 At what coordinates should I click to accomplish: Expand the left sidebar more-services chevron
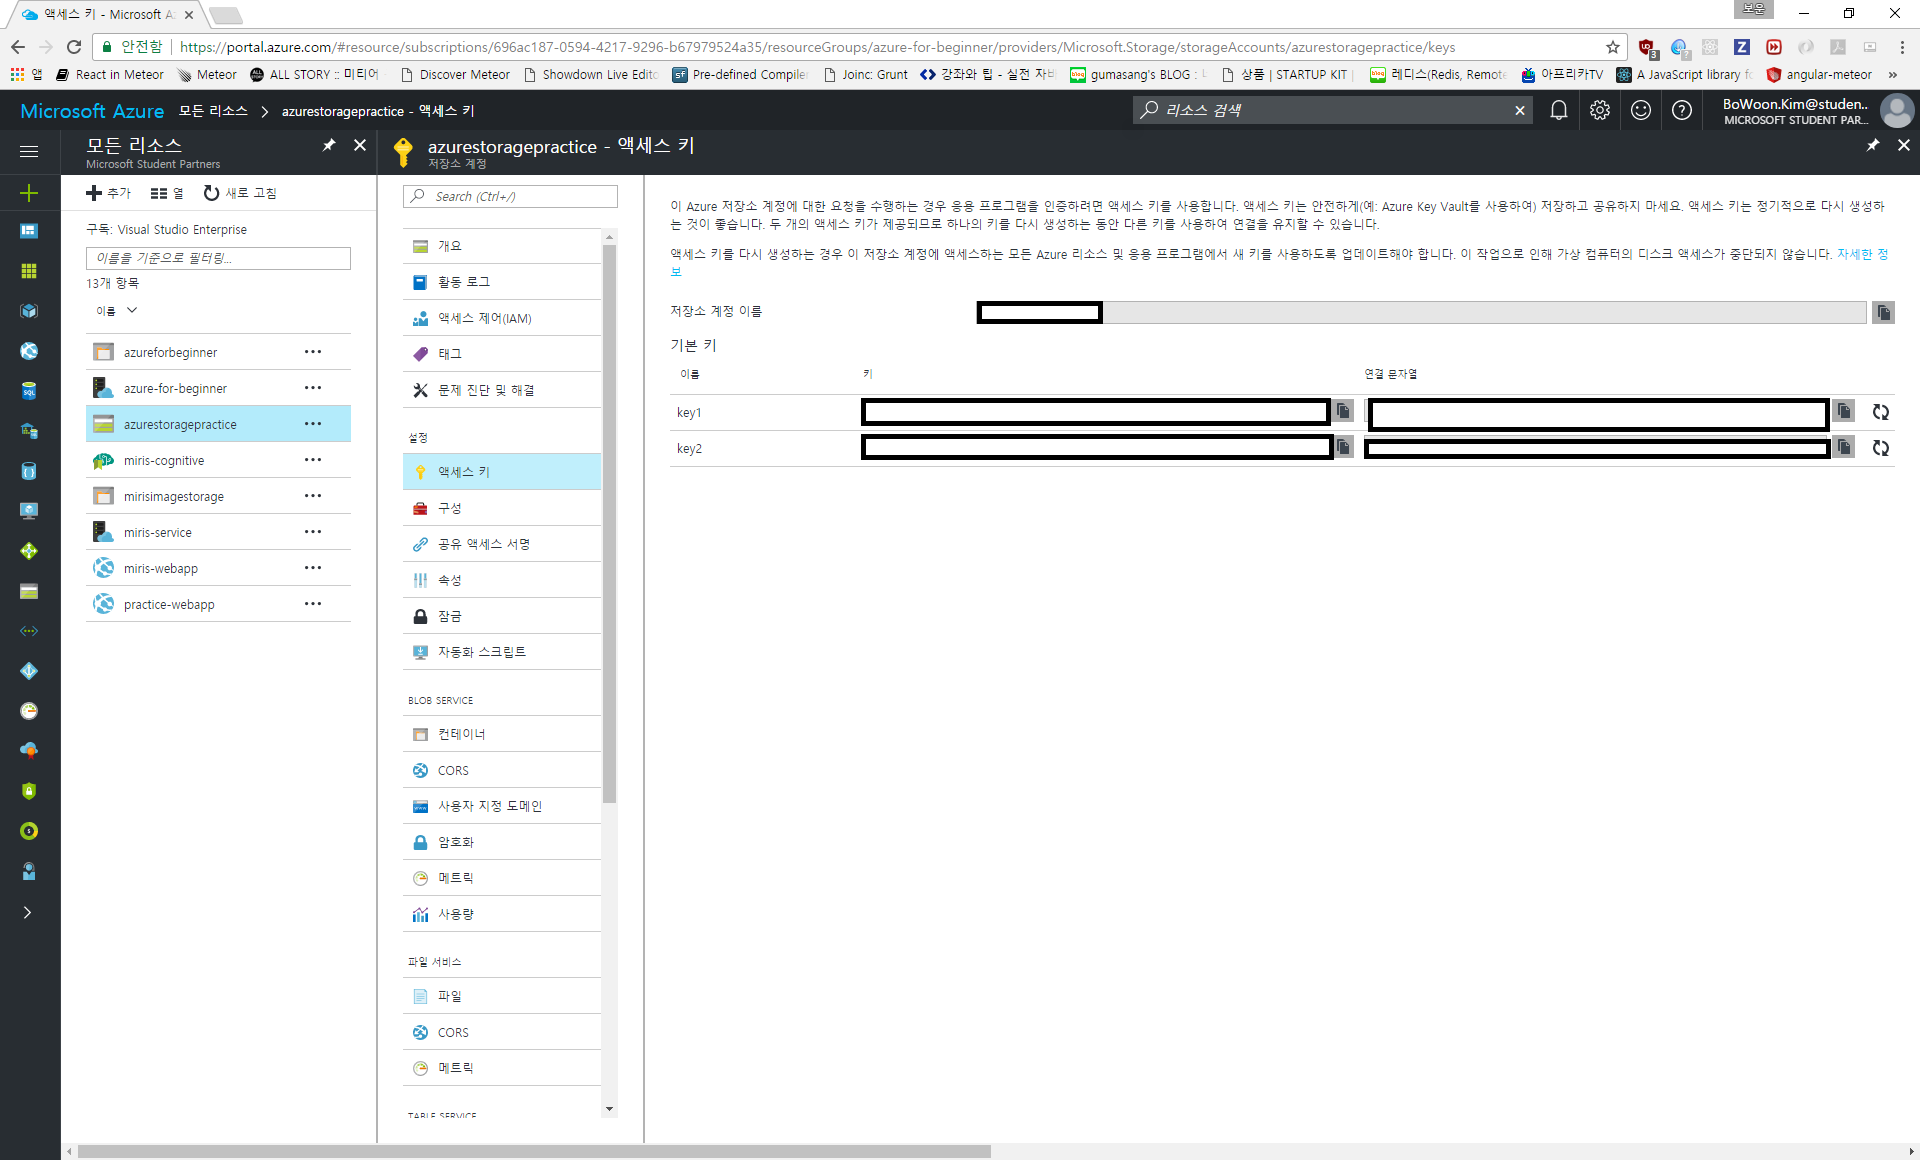[x=28, y=912]
